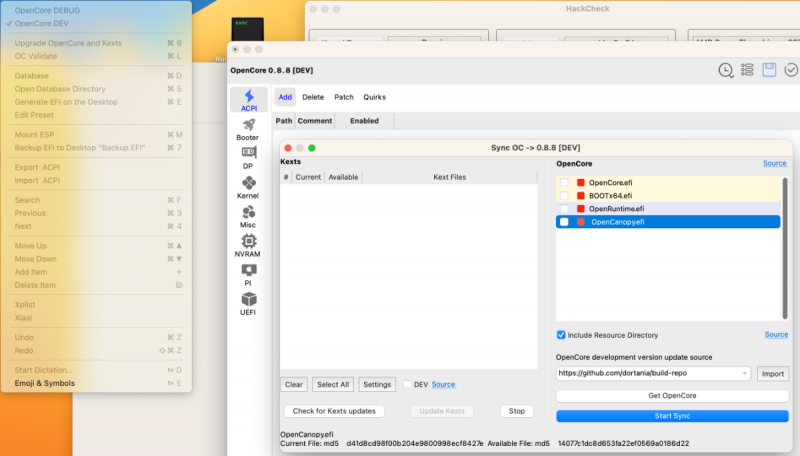Open the DP section icon
Viewport: 800px width, 456px height.
click(248, 153)
